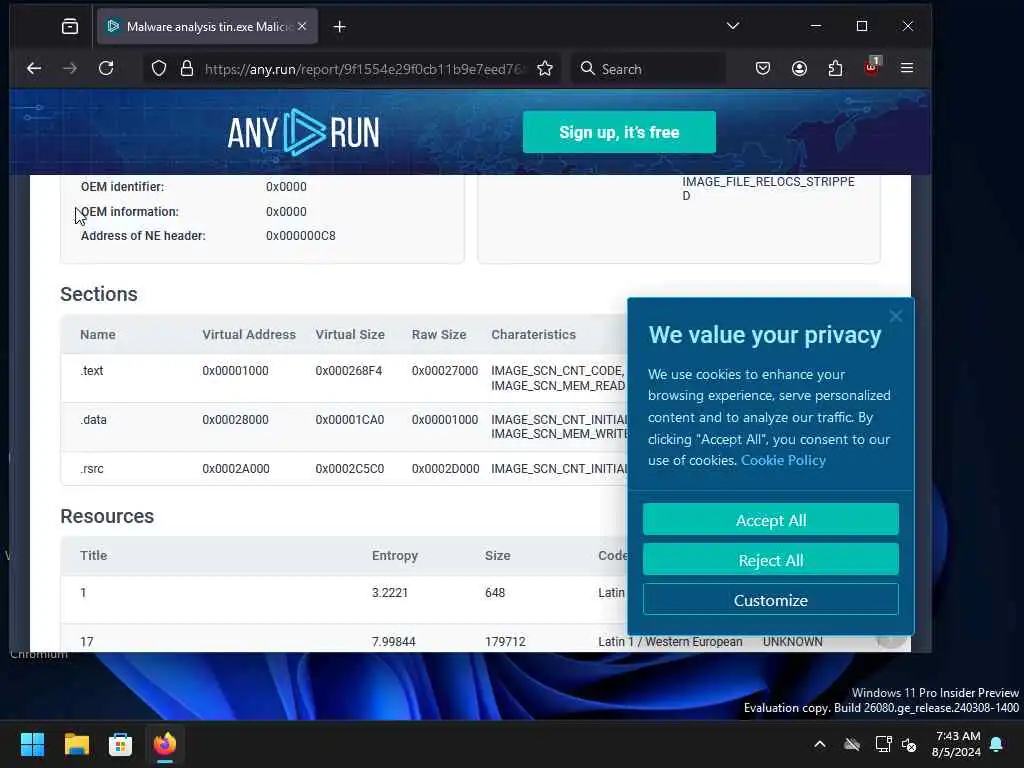Click the IMAGE_FILE_RELOCS_STRIPPED text
Viewport: 1024px width, 768px height.
click(768, 188)
